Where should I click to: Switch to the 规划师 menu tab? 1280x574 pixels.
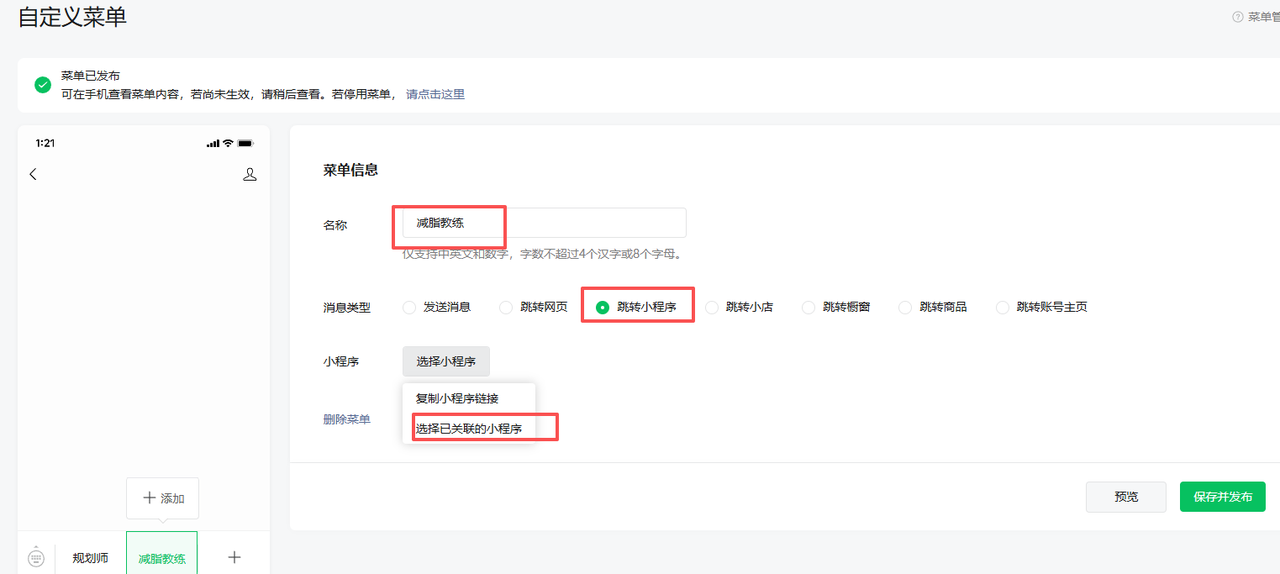90,558
